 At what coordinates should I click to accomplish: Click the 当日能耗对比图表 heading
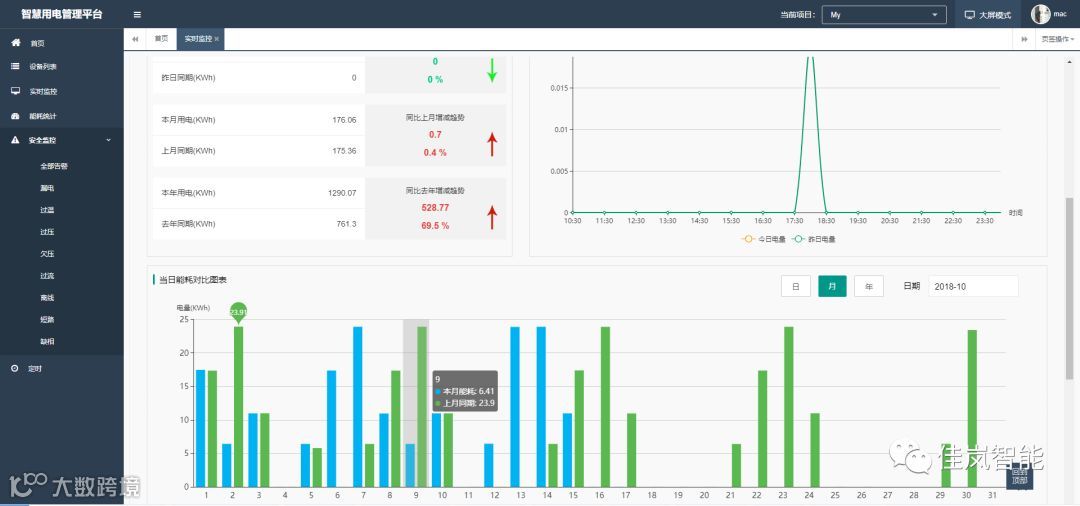pyautogui.click(x=193, y=280)
